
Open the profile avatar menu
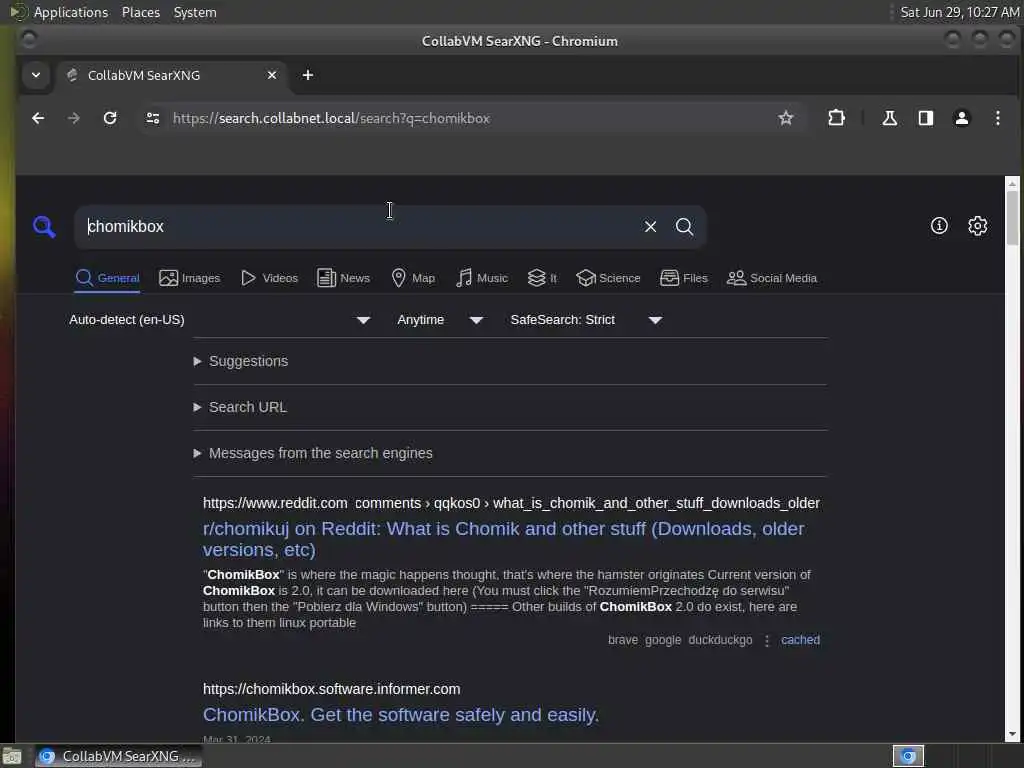961,118
